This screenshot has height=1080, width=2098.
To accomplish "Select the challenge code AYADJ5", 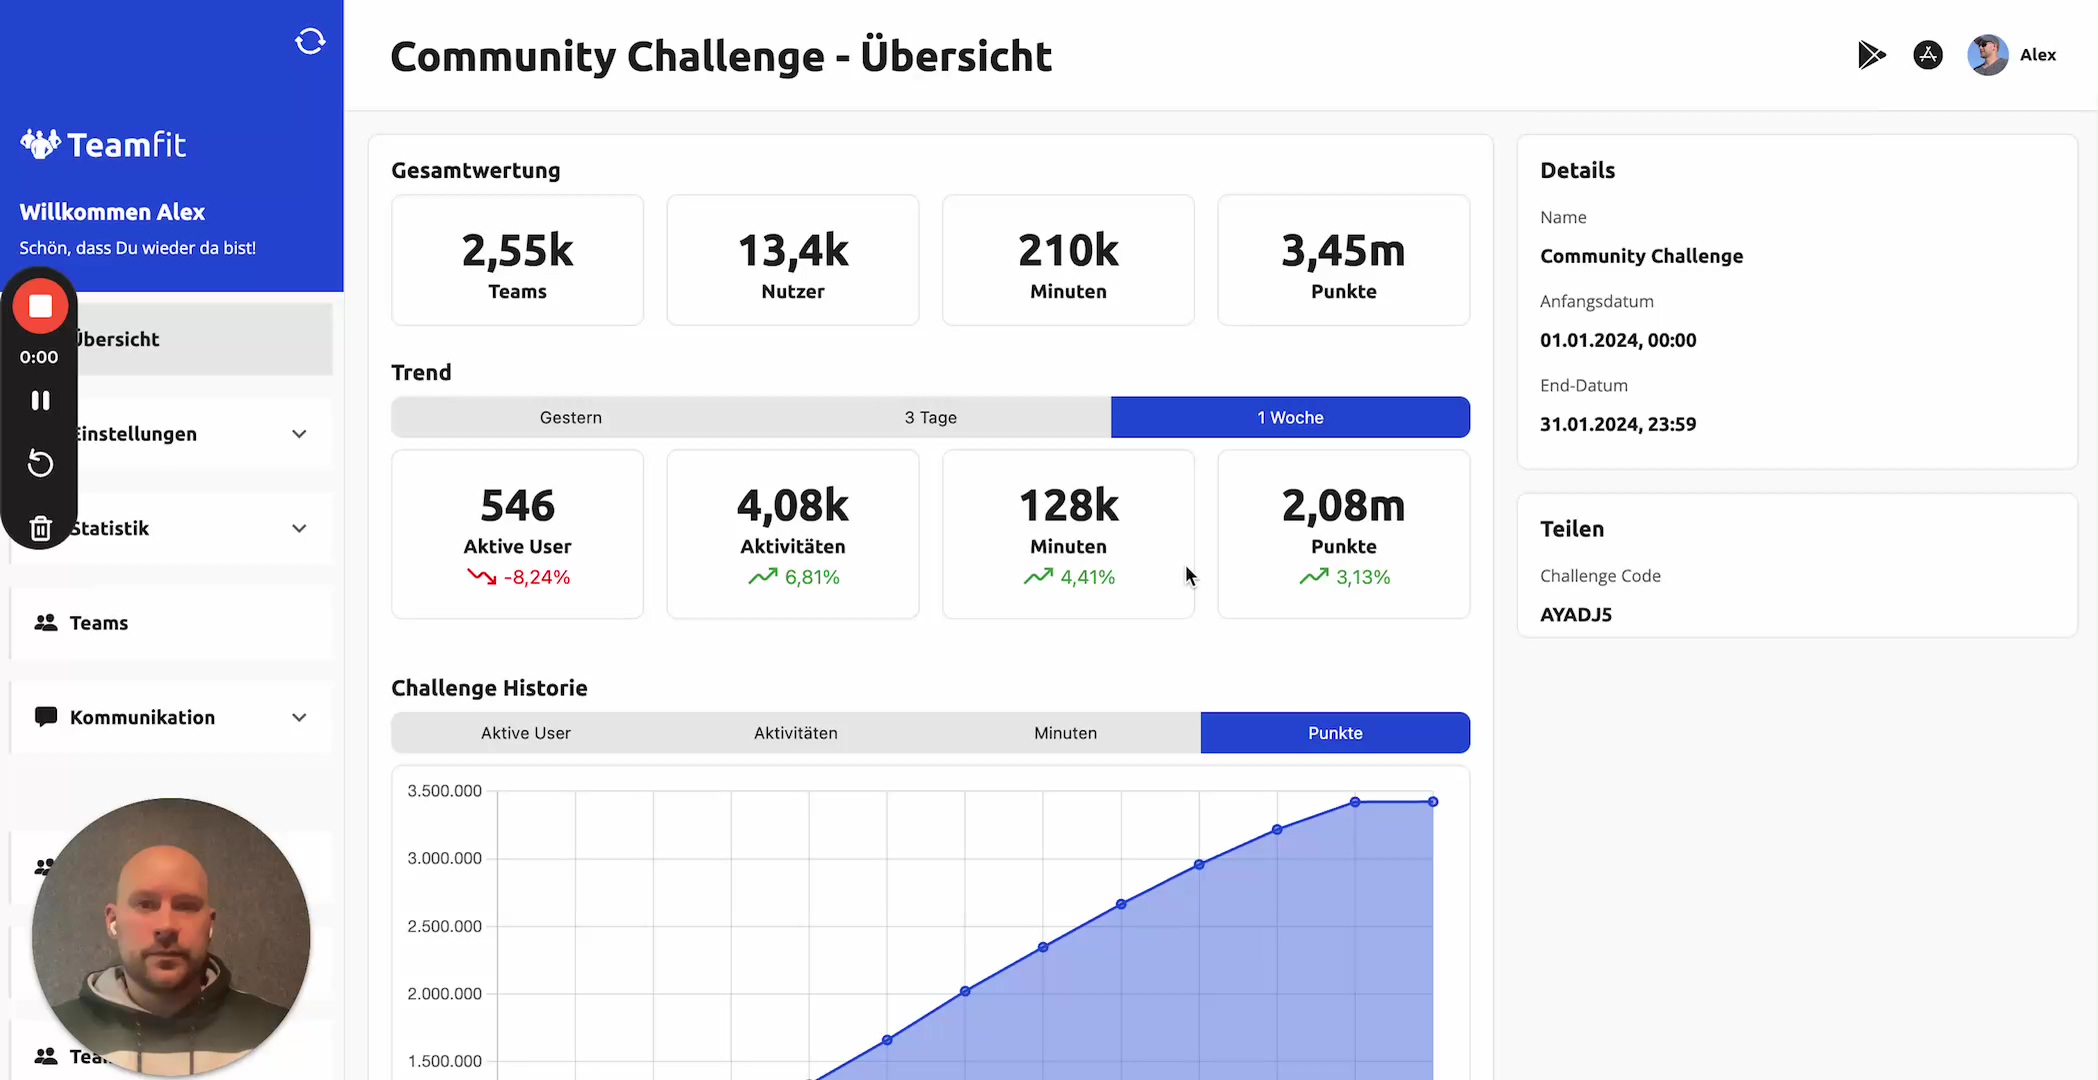I will (1576, 614).
